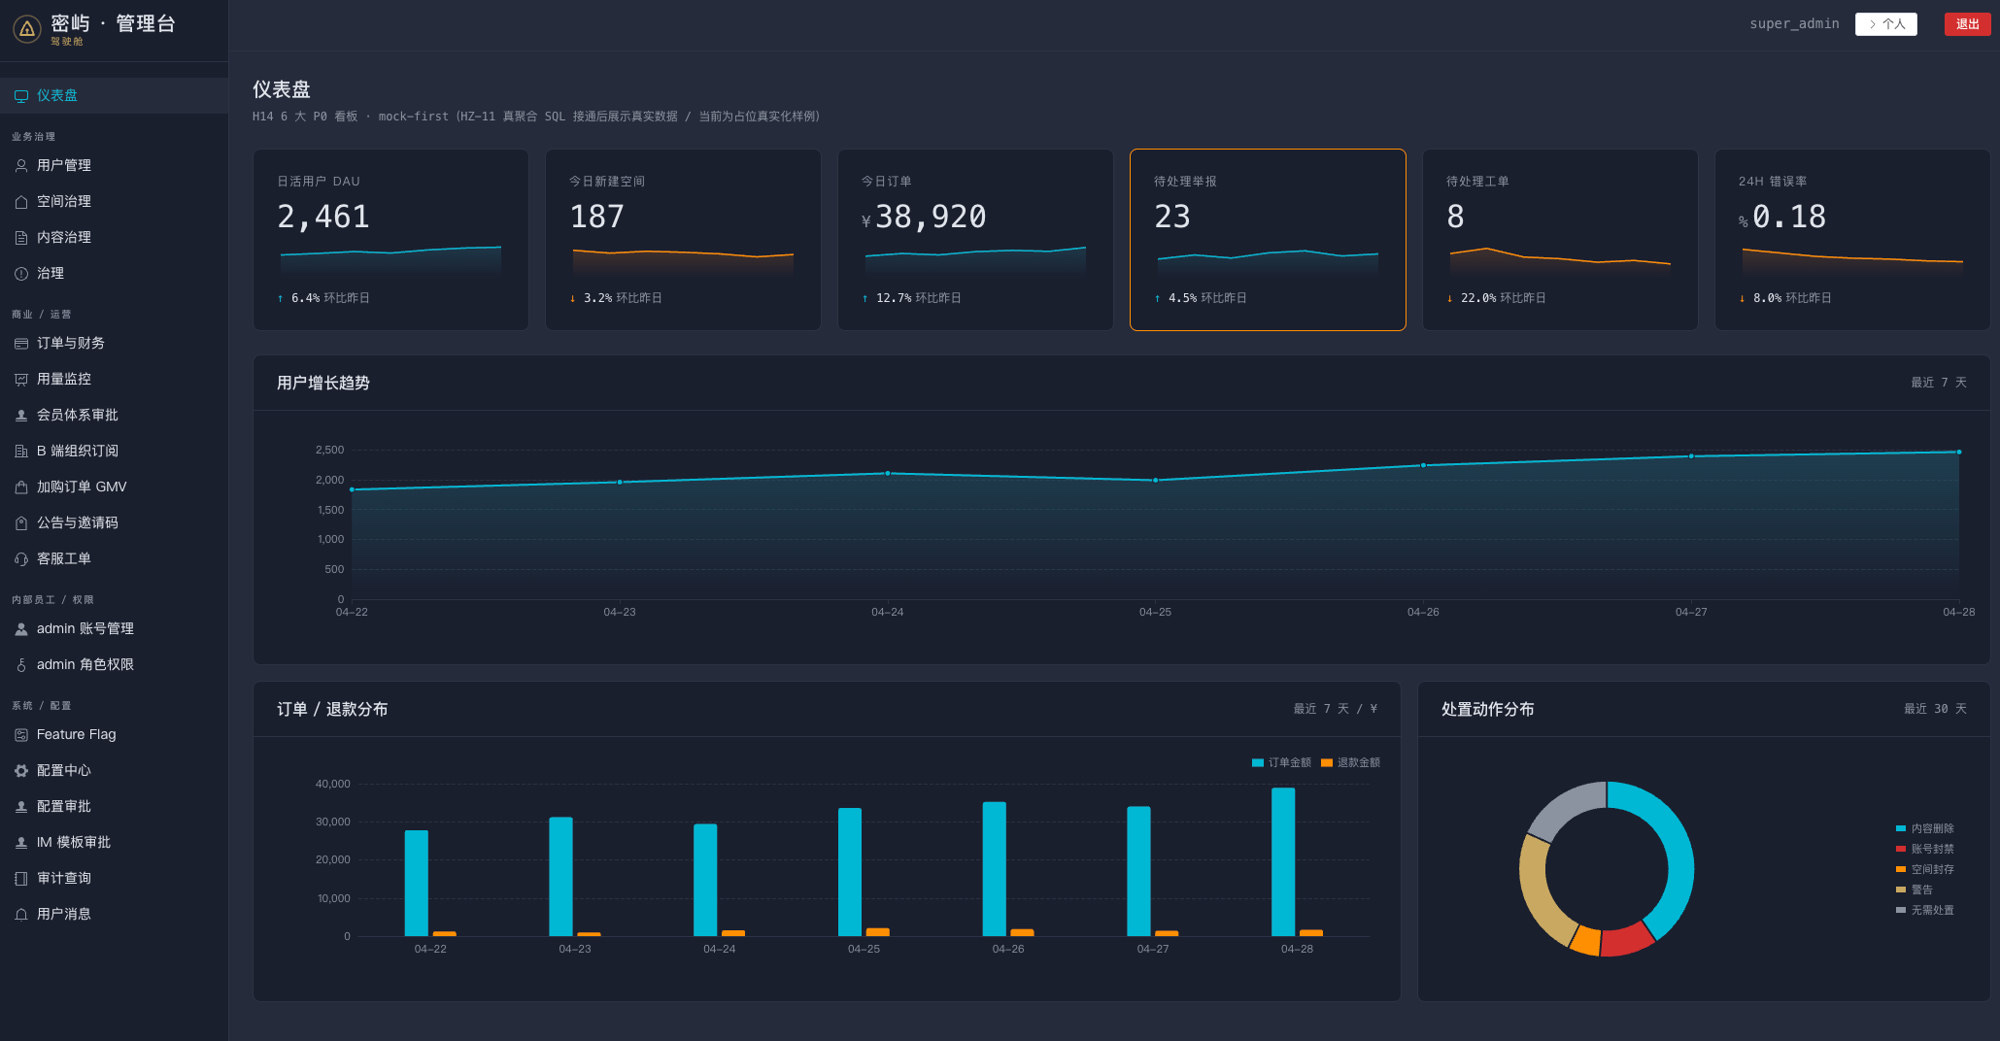Select the 待处理举报 stat card
This screenshot has width=2000, height=1041.
1268,240
